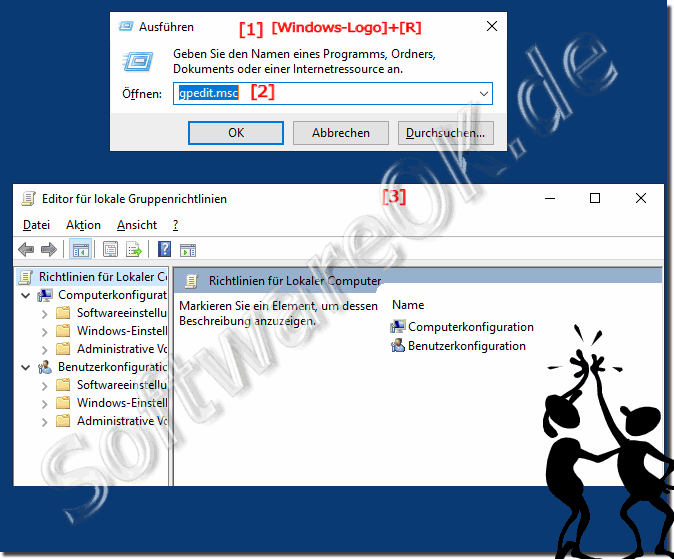Click Abbrechen in the Ausführen dialog
This screenshot has height=559, width=674.
[341, 133]
